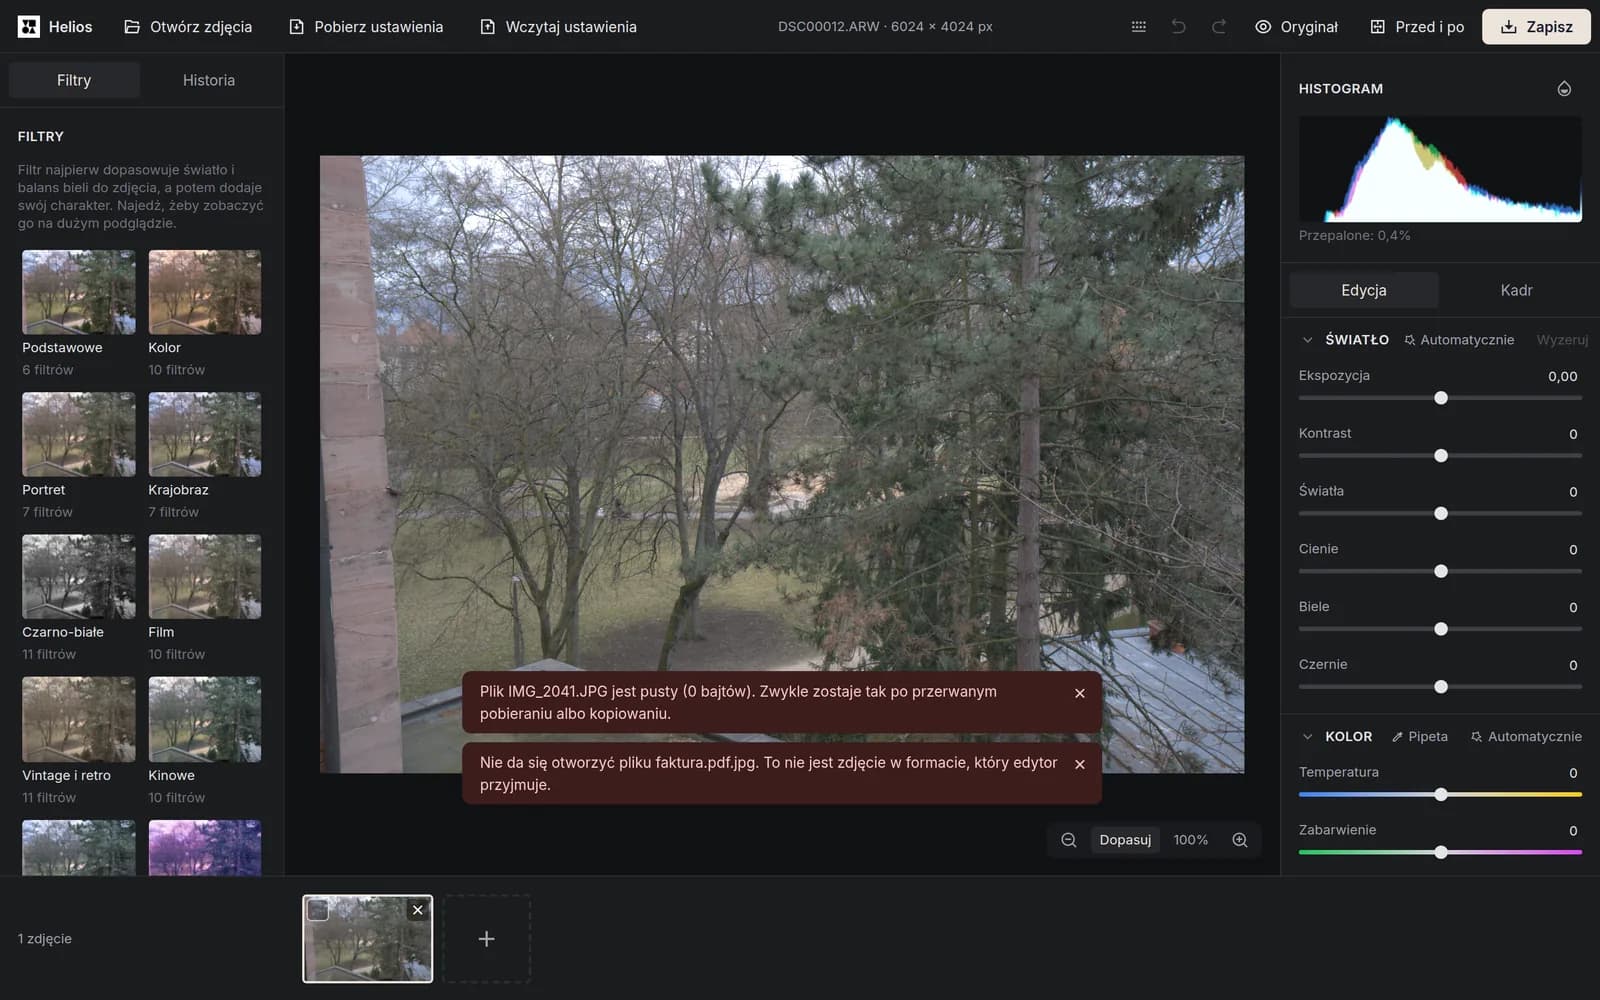Toggle the histogram clipping indicator icon
1600x1000 pixels.
(1564, 89)
